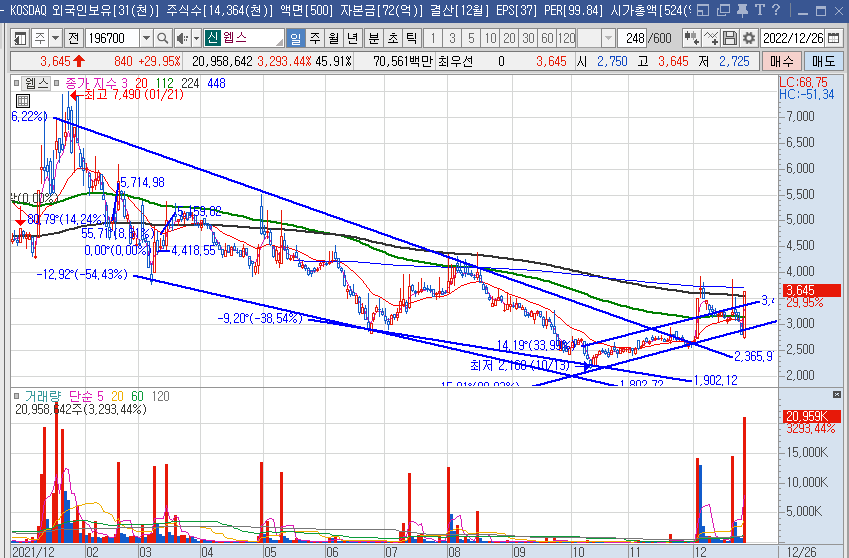The width and height of the screenshot is (849, 558).
Task: Click the stock code field 196700
Action: [113, 38]
